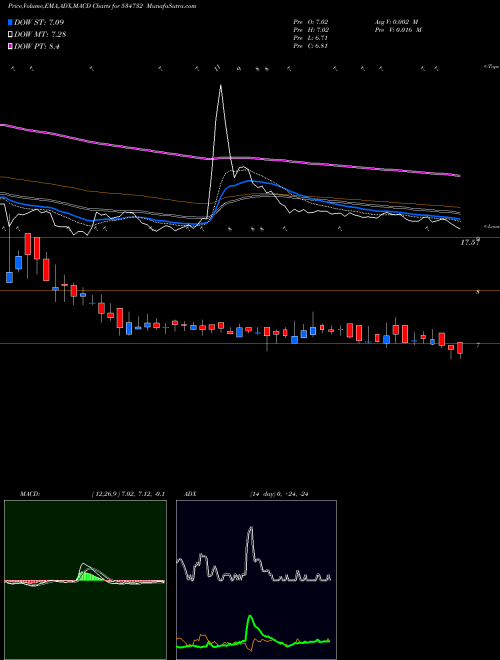Image resolution: width=500 pixels, height=660 pixels.
Task: Click the tall white volume spike peak
Action: [220, 86]
